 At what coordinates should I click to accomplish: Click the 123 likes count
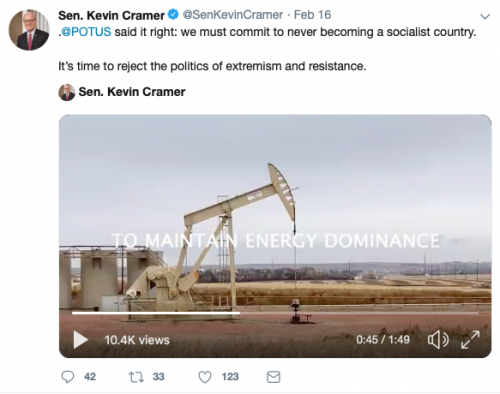click(x=230, y=377)
